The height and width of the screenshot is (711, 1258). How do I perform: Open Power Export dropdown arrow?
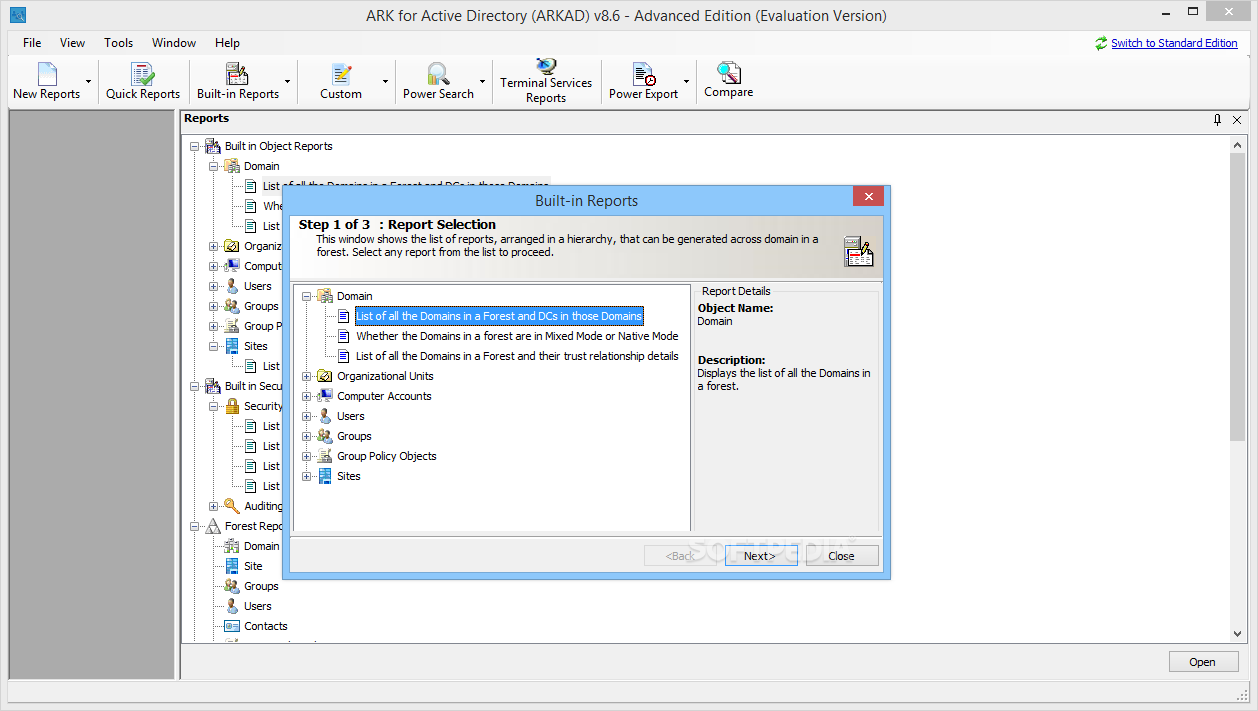tap(686, 82)
